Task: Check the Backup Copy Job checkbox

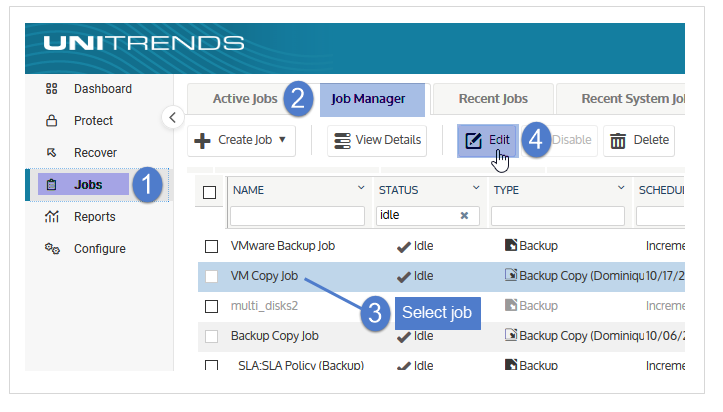Action: point(211,336)
